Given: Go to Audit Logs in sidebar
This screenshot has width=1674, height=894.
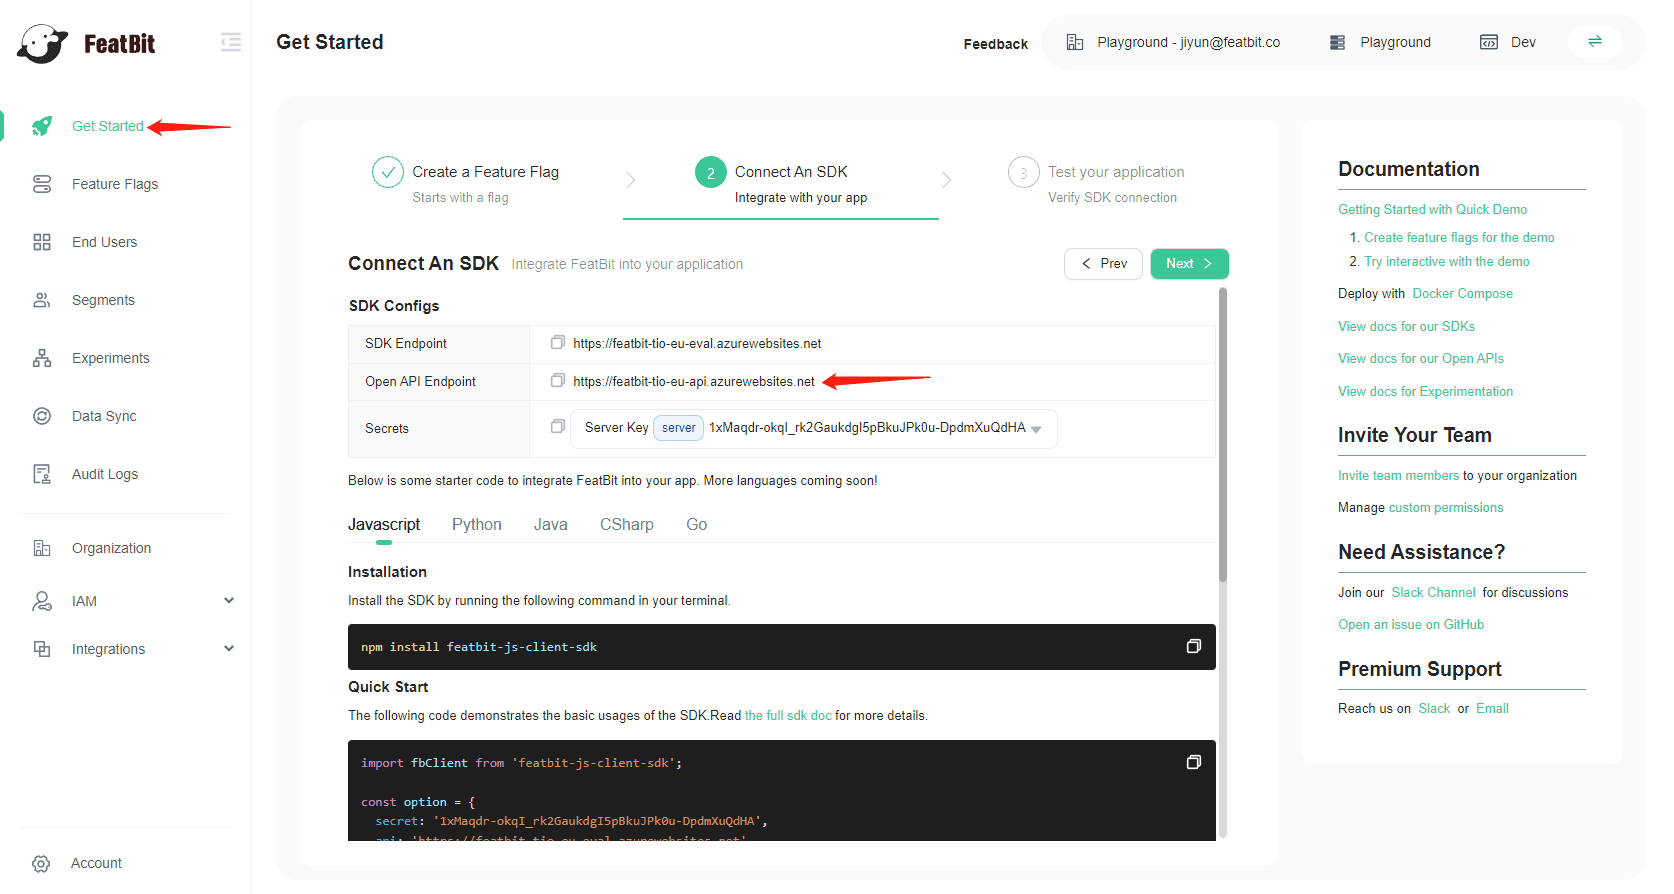Looking at the screenshot, I should click(x=105, y=474).
